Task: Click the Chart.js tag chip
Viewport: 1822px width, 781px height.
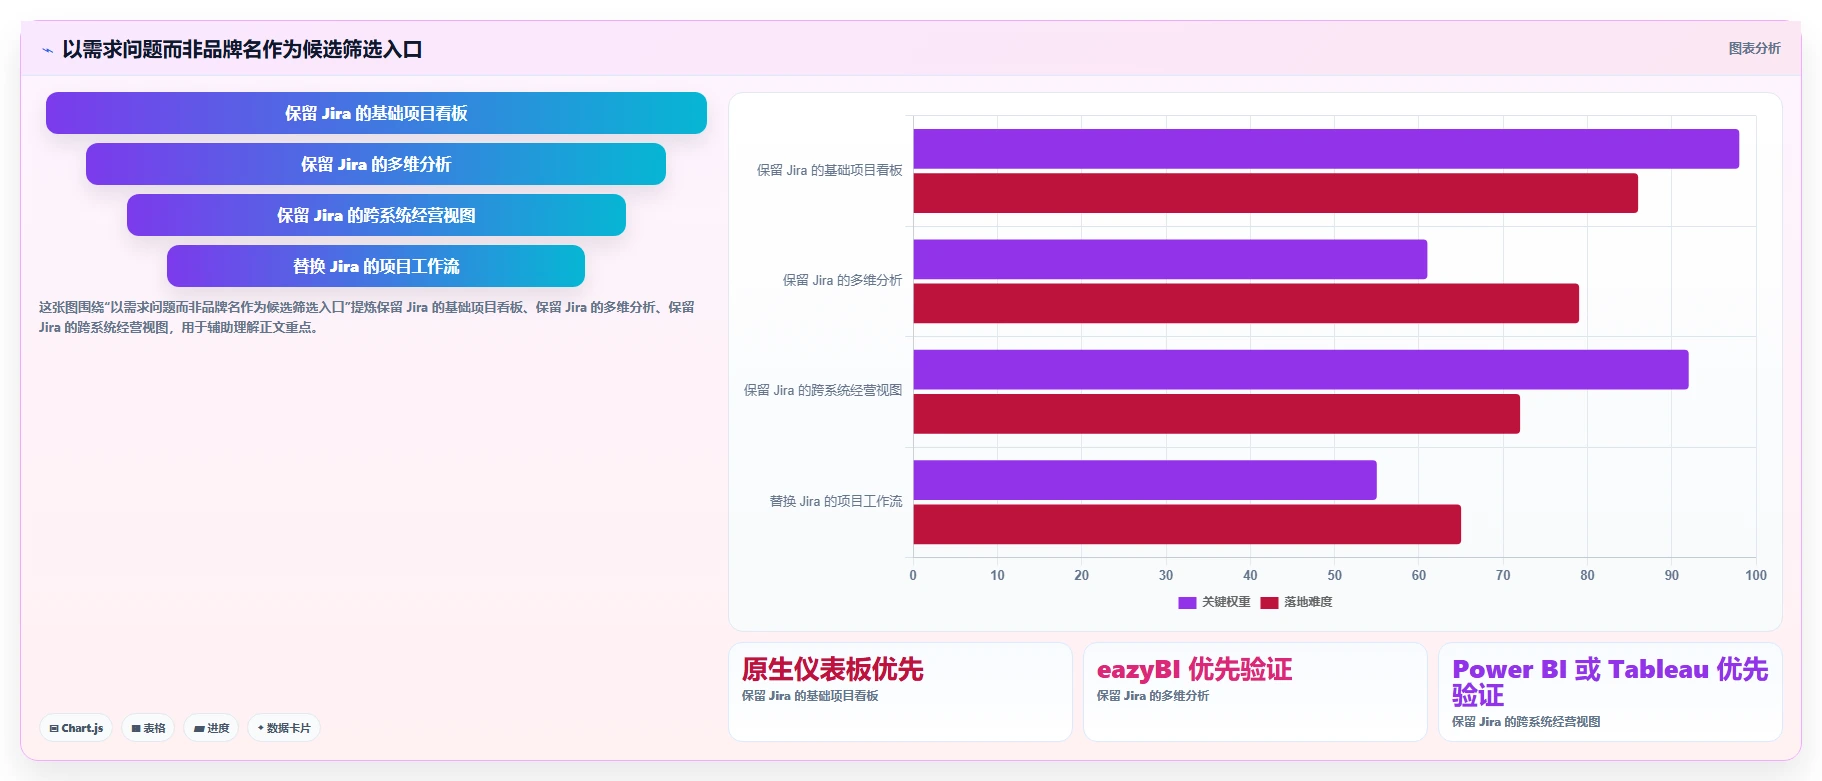Action: coord(77,728)
